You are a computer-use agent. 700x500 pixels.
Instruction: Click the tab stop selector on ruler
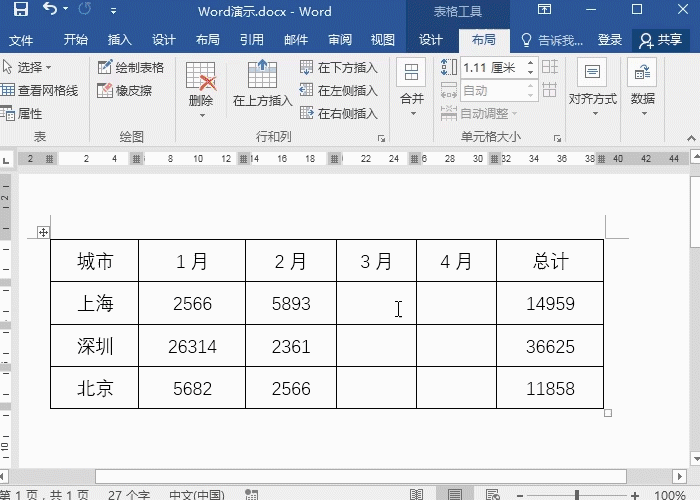(x=6, y=159)
